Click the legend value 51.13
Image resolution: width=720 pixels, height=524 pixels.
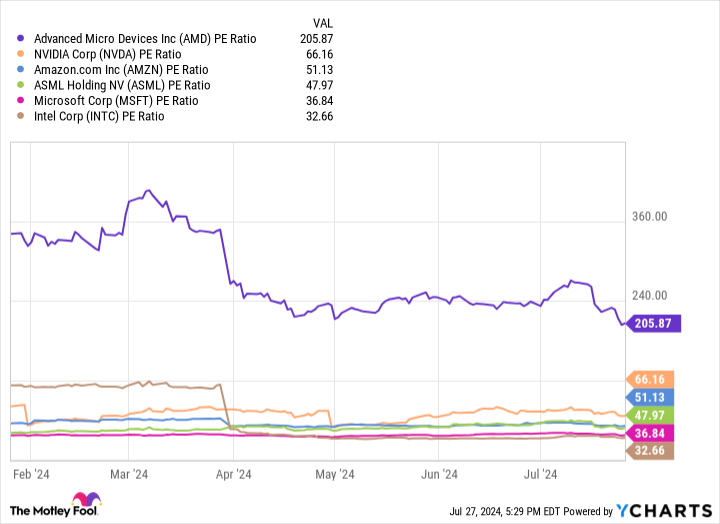319,70
